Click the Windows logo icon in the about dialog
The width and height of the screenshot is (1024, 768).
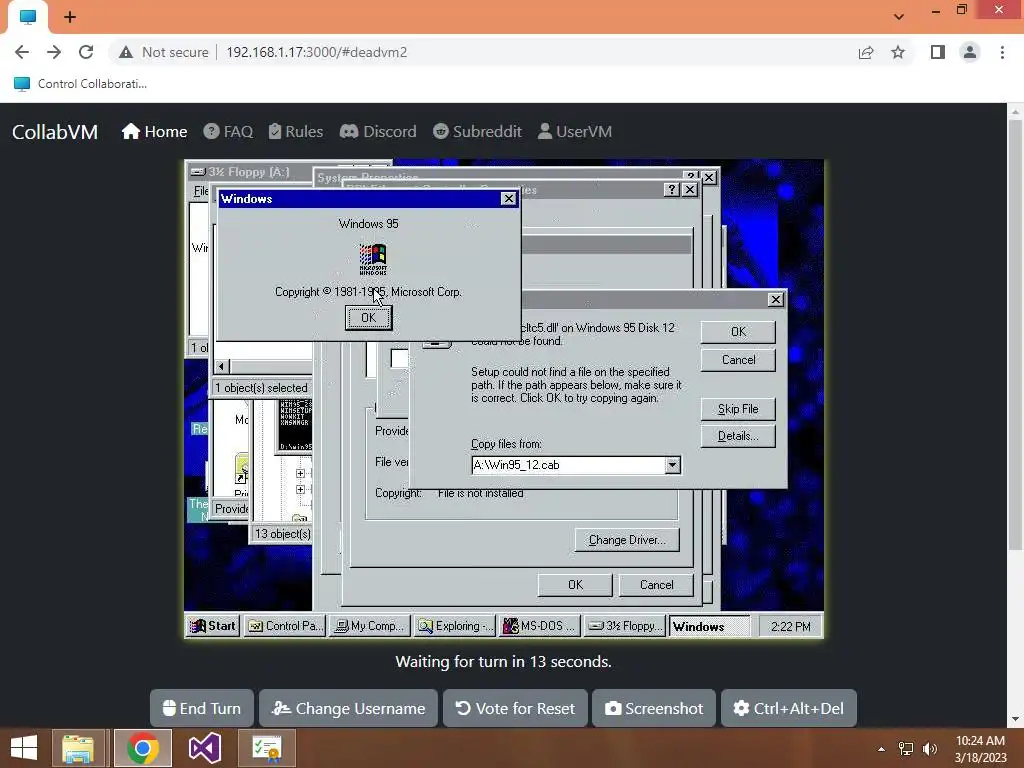[x=373, y=259]
